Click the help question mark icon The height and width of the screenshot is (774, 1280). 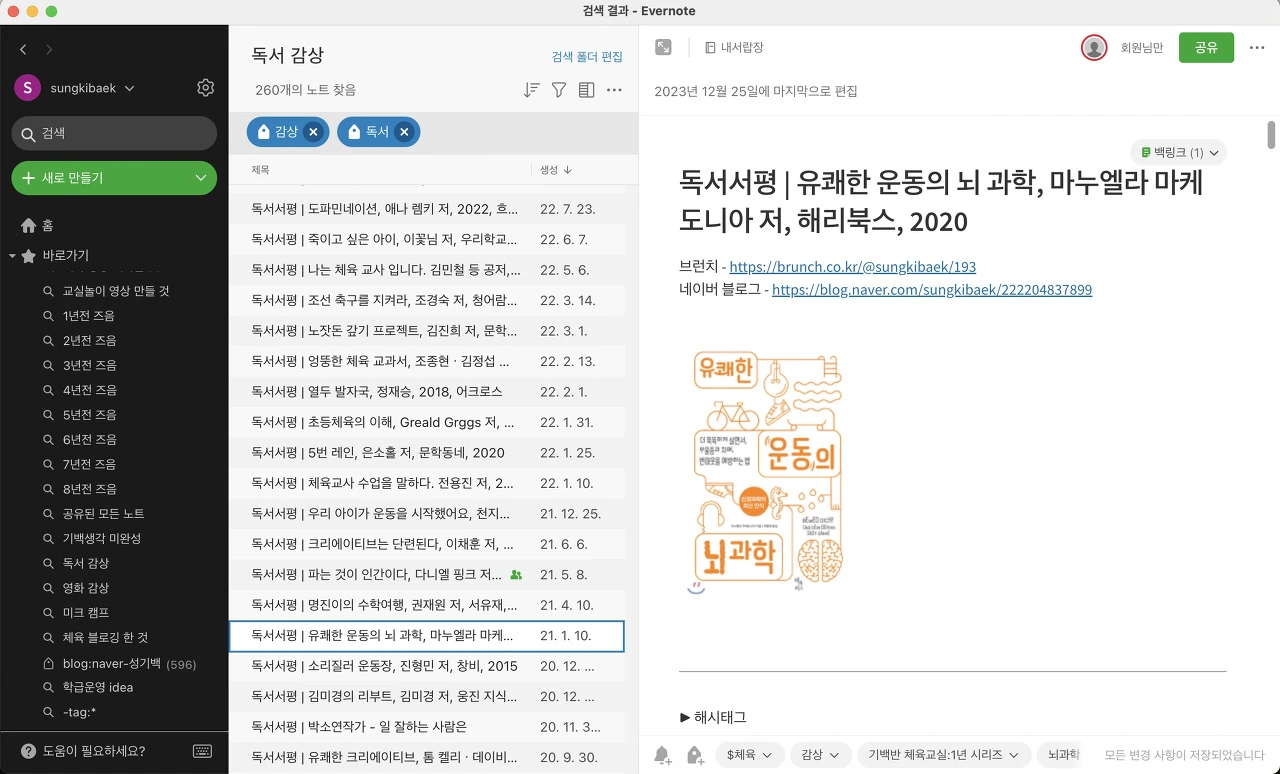tap(28, 751)
